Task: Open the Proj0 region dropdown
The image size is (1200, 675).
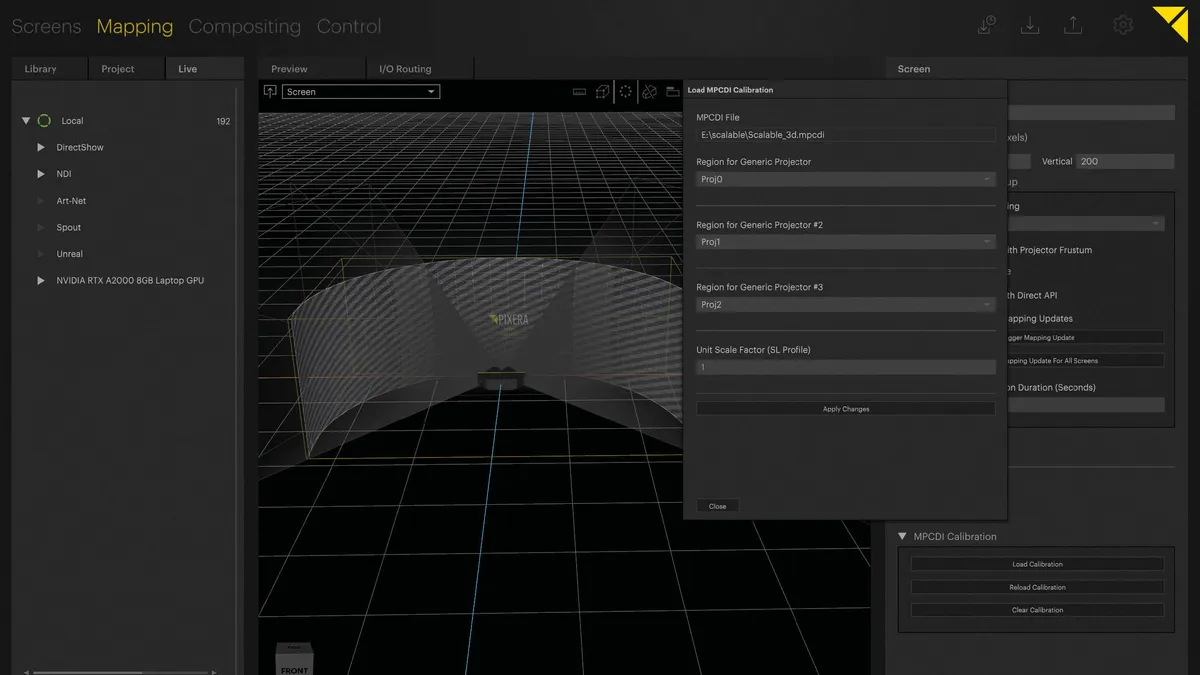Action: (x=846, y=180)
